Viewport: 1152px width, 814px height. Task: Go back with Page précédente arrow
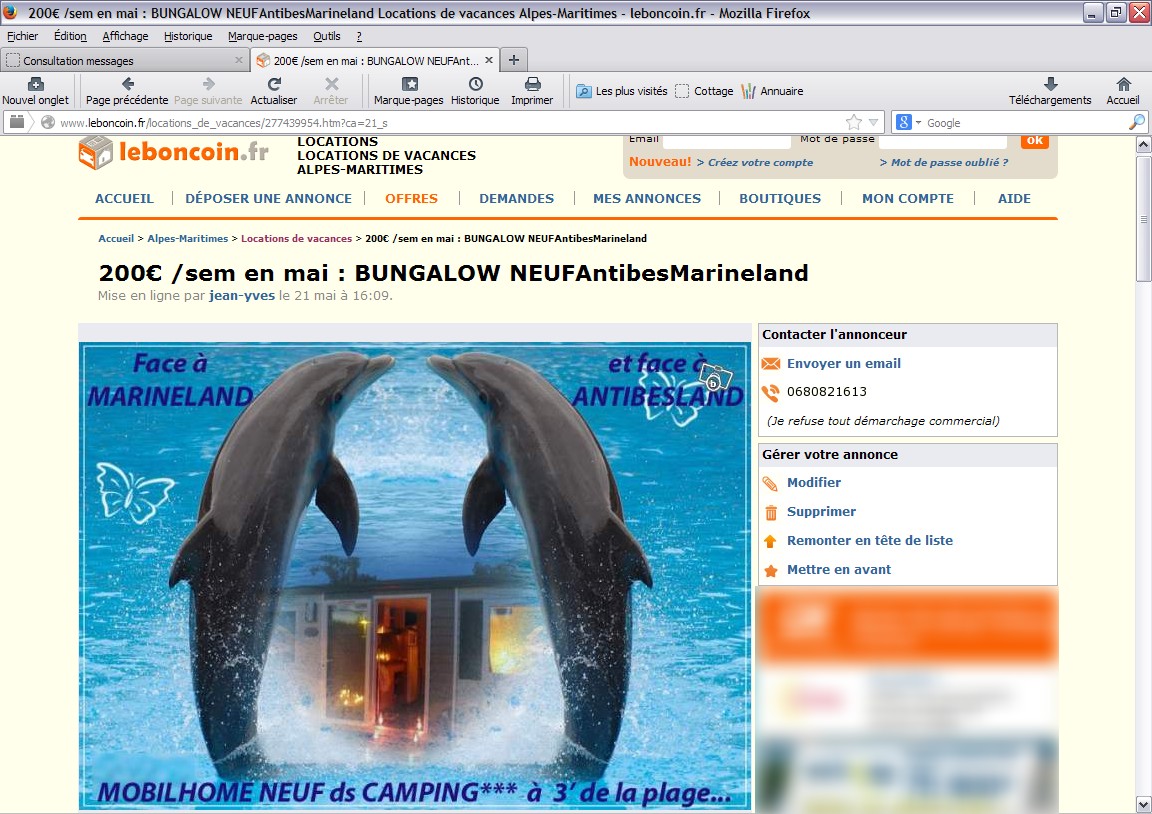pos(127,84)
